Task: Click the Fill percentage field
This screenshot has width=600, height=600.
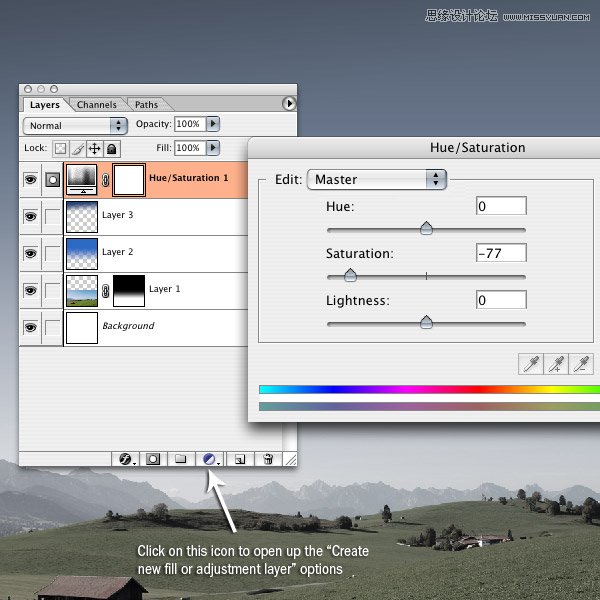Action: click(x=190, y=148)
